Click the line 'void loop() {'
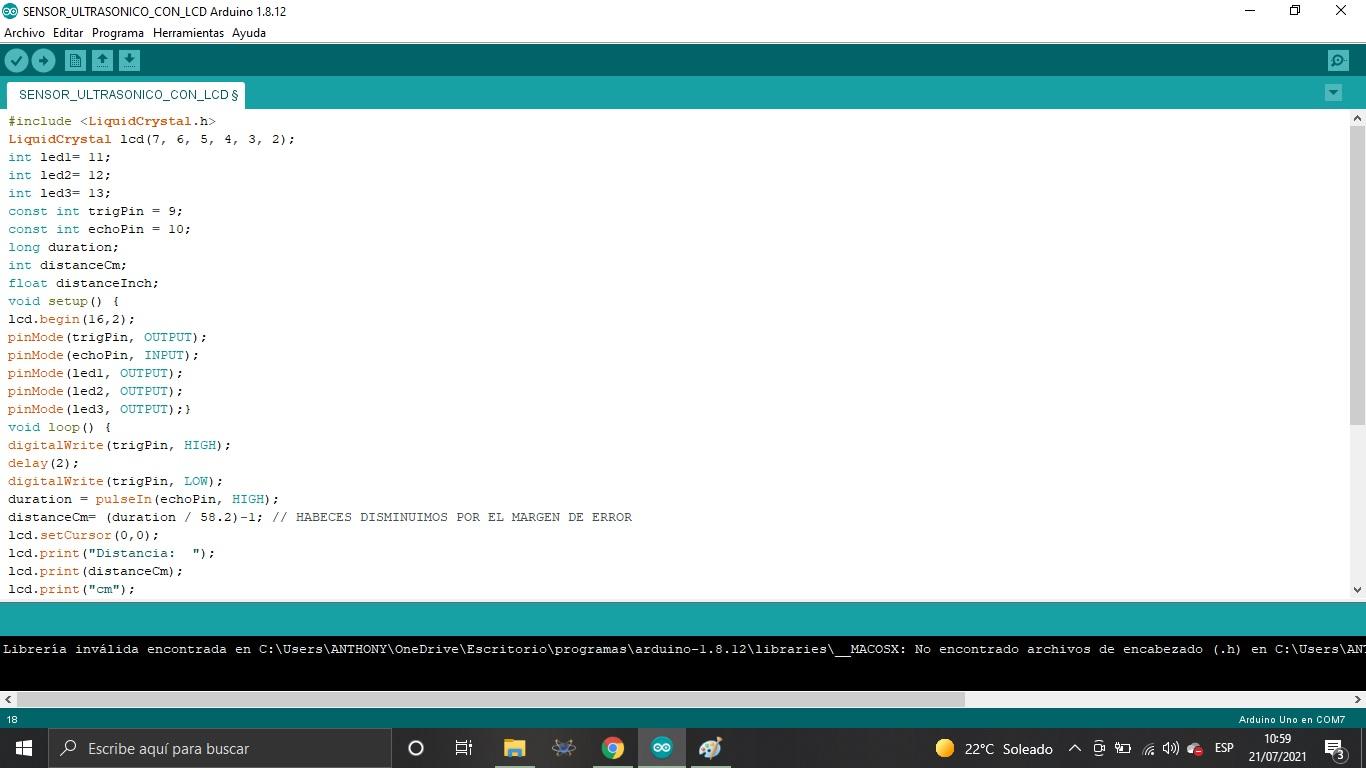This screenshot has height=768, width=1366. pyautogui.click(x=60, y=427)
